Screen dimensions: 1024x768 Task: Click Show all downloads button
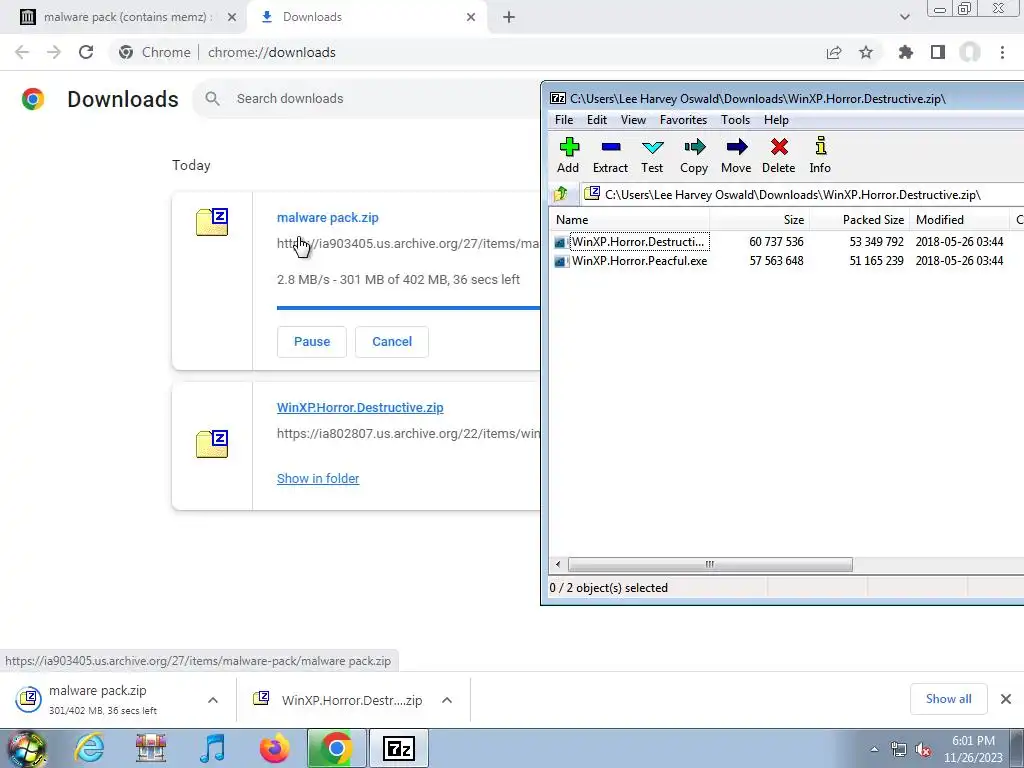(x=948, y=699)
